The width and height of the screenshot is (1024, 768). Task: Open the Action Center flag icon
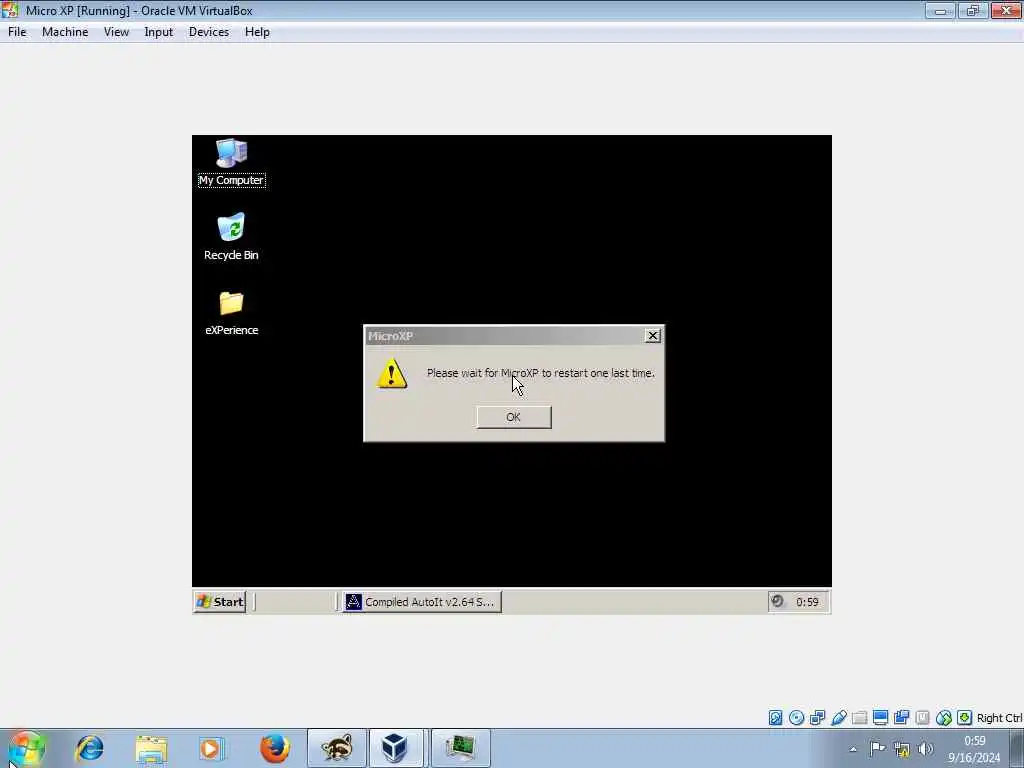click(877, 749)
